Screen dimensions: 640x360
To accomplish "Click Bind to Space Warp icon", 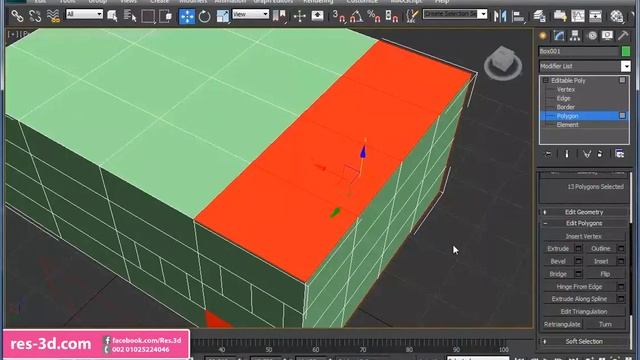I will click(x=53, y=16).
